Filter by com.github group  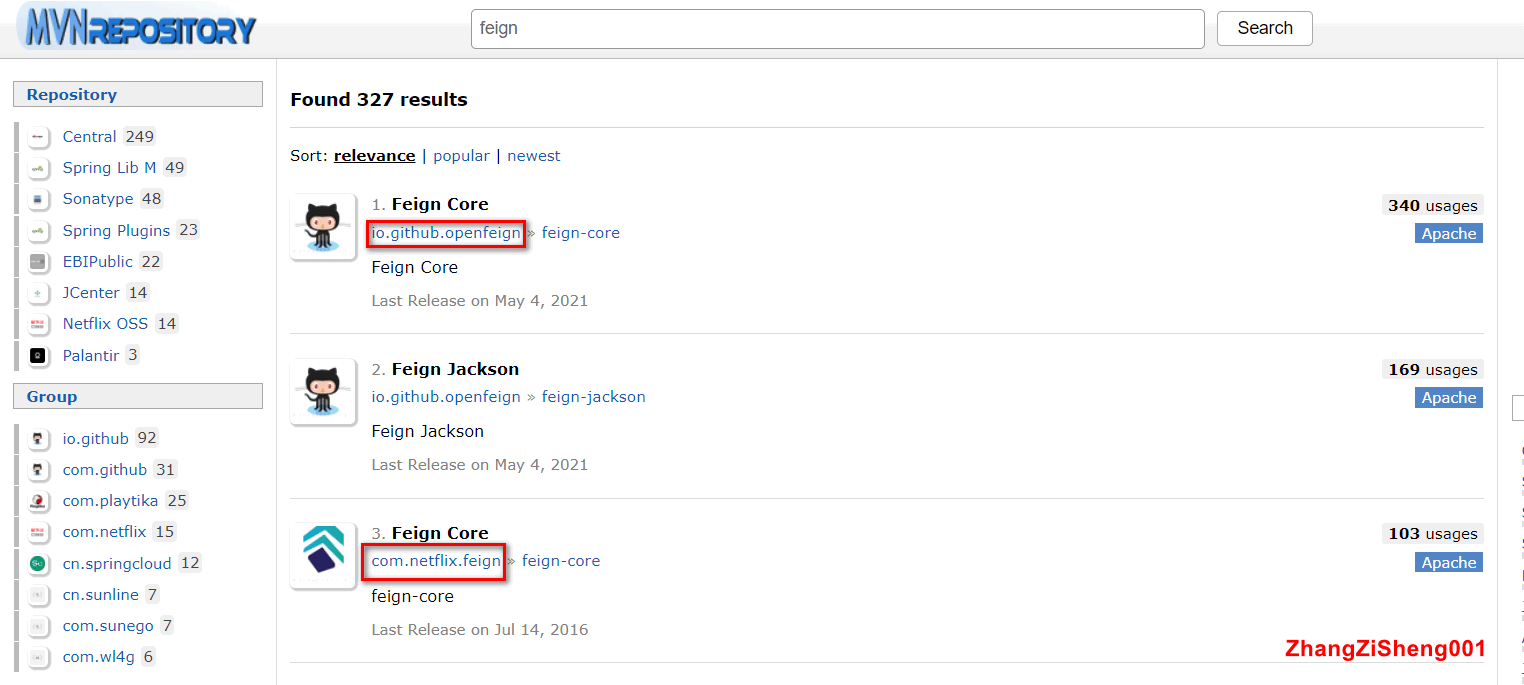[x=104, y=470]
